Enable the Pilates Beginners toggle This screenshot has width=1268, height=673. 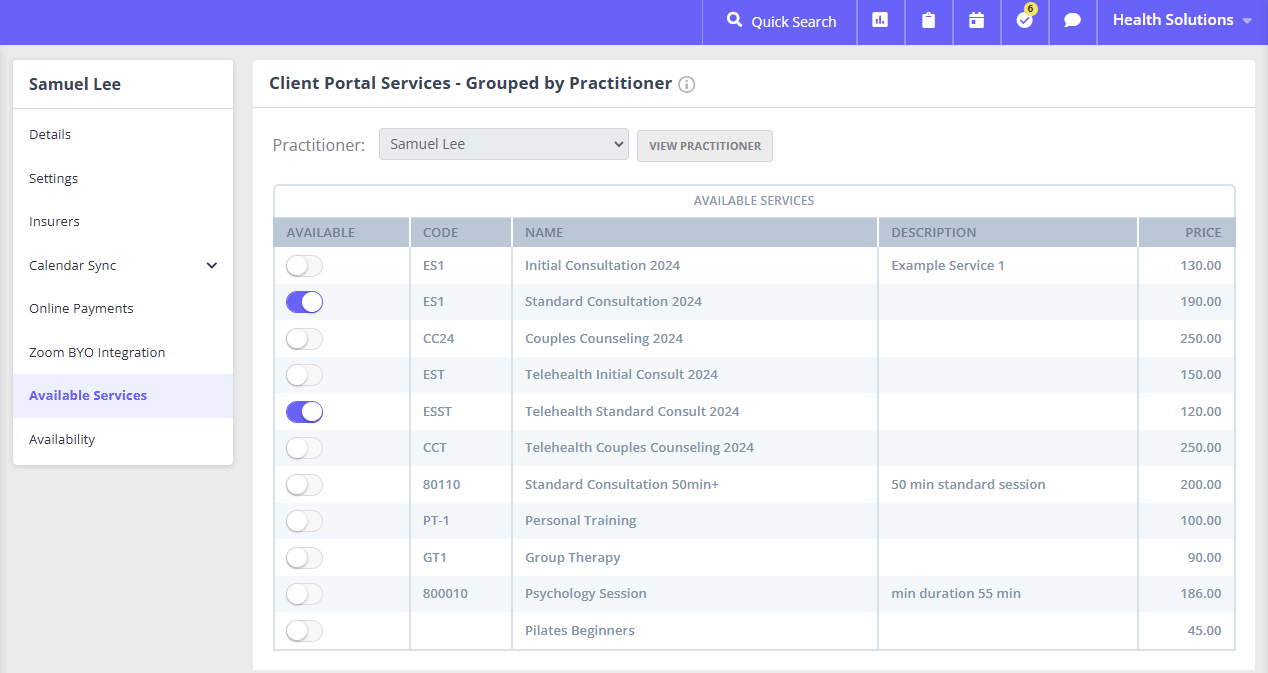coord(304,631)
